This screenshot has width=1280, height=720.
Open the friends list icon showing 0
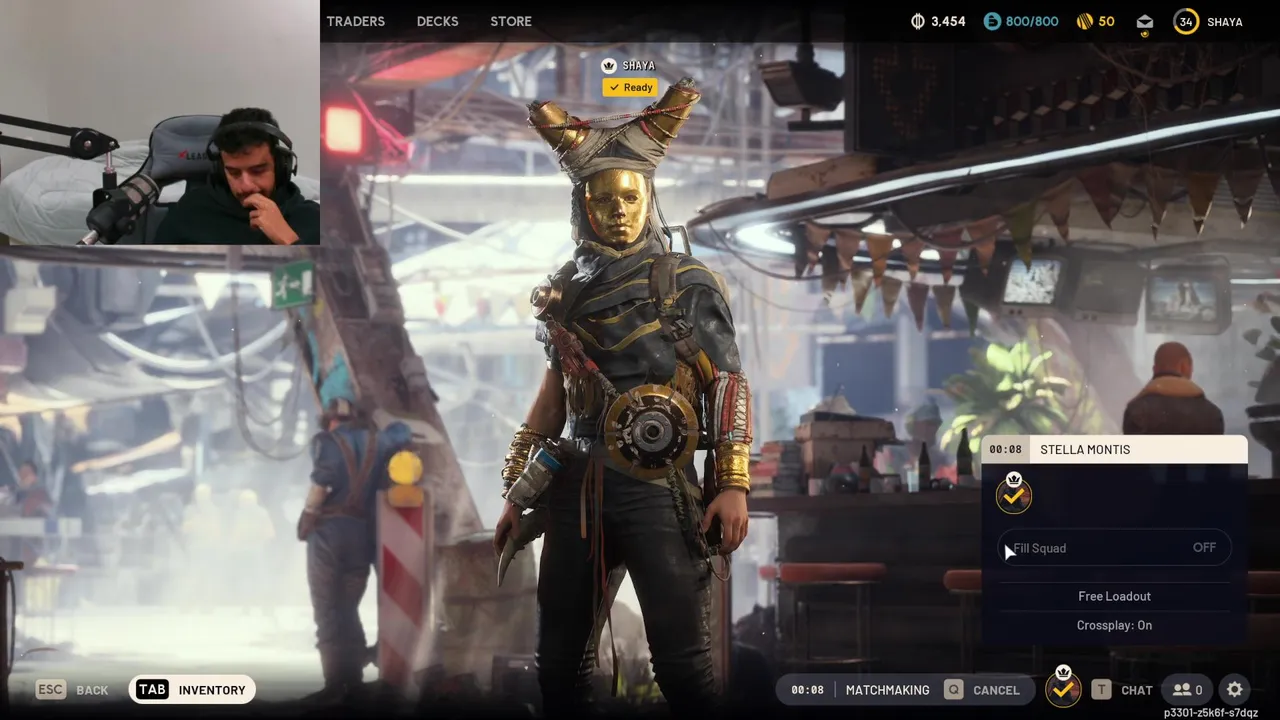tap(1187, 690)
